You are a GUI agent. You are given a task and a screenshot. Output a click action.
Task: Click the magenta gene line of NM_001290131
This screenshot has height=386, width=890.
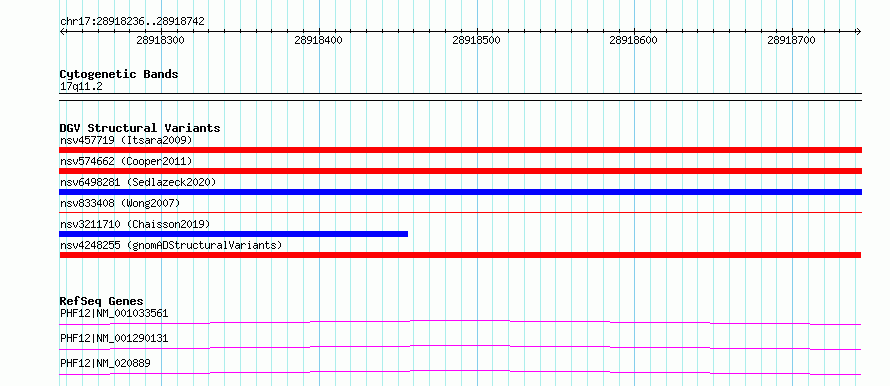[x=460, y=347]
